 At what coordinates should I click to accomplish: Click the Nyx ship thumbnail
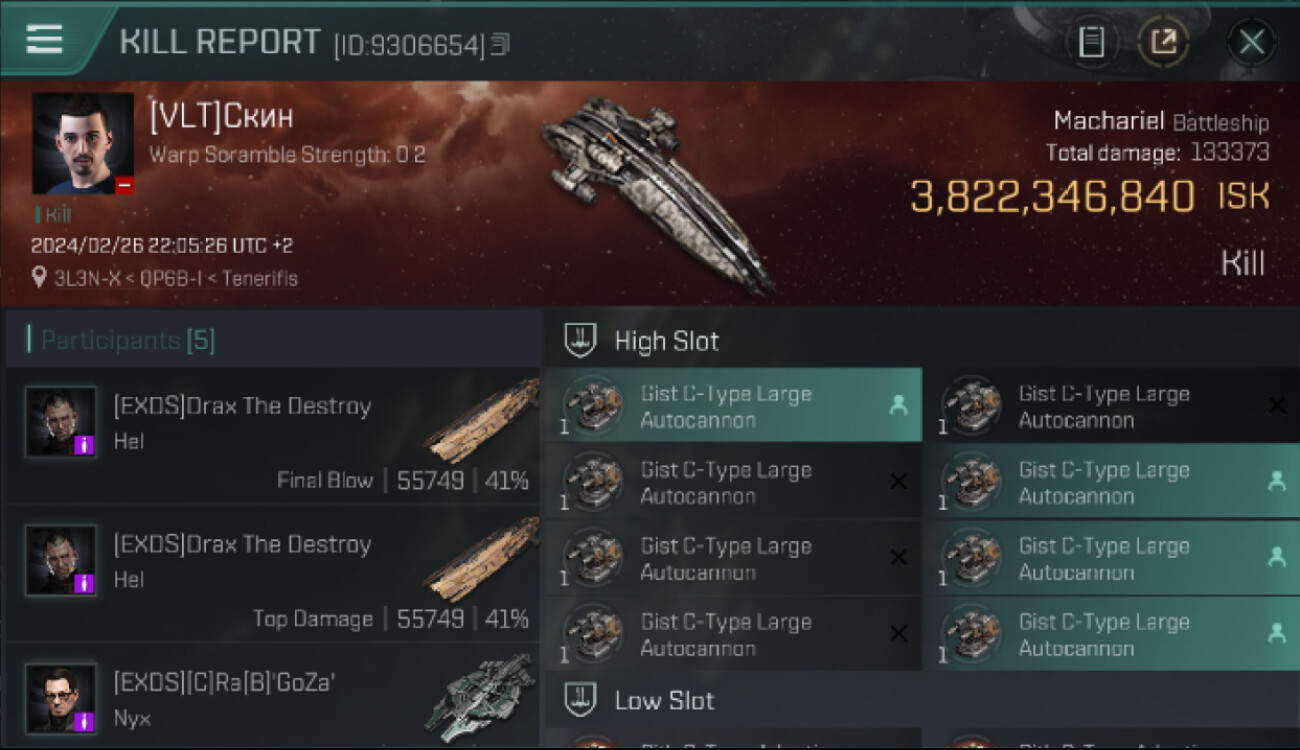point(481,698)
